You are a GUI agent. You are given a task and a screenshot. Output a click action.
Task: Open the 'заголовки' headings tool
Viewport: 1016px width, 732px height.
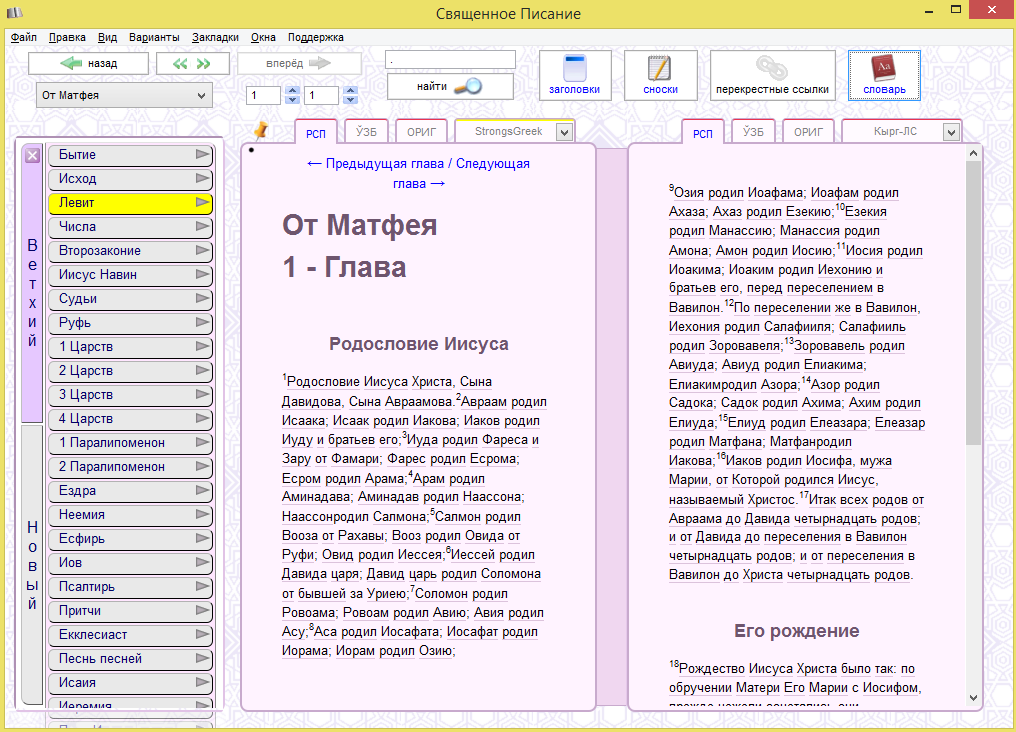(x=575, y=75)
